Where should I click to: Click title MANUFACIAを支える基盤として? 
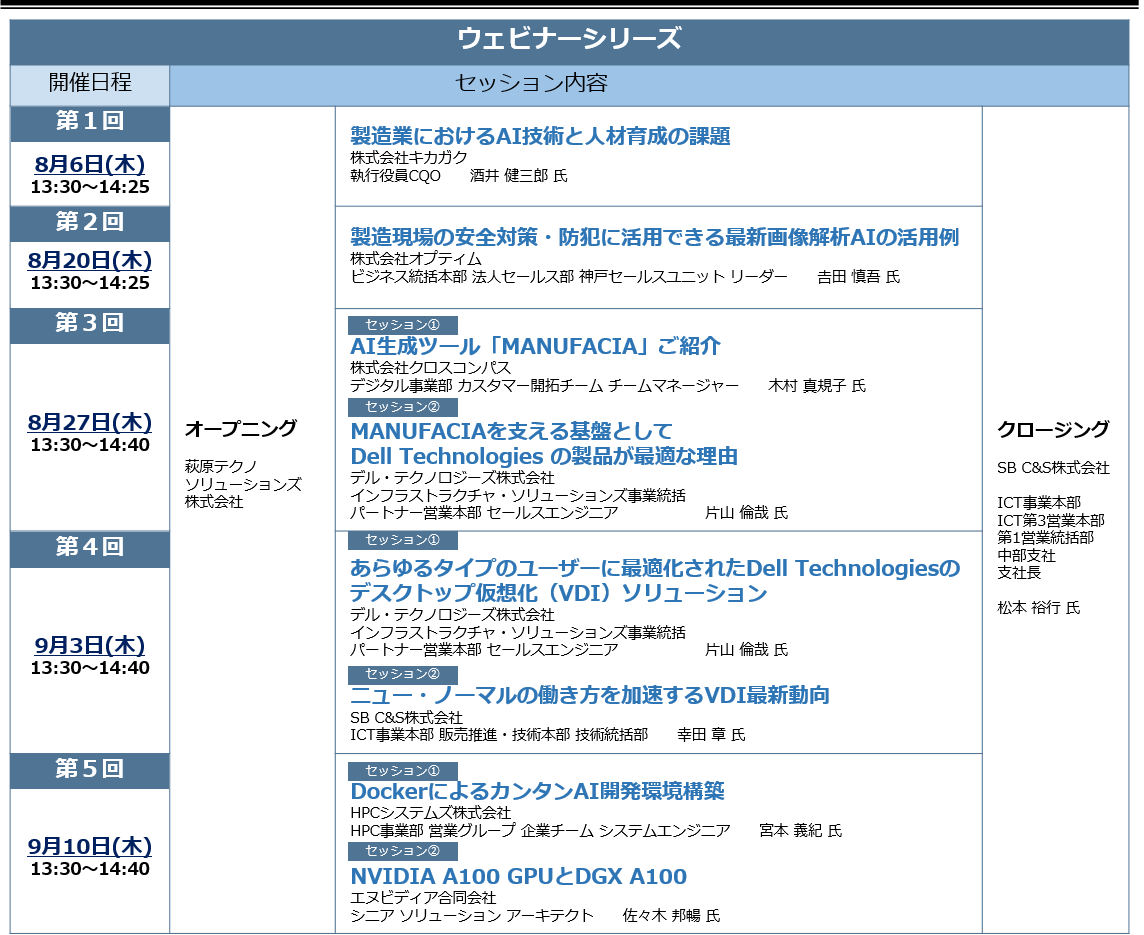[x=511, y=431]
